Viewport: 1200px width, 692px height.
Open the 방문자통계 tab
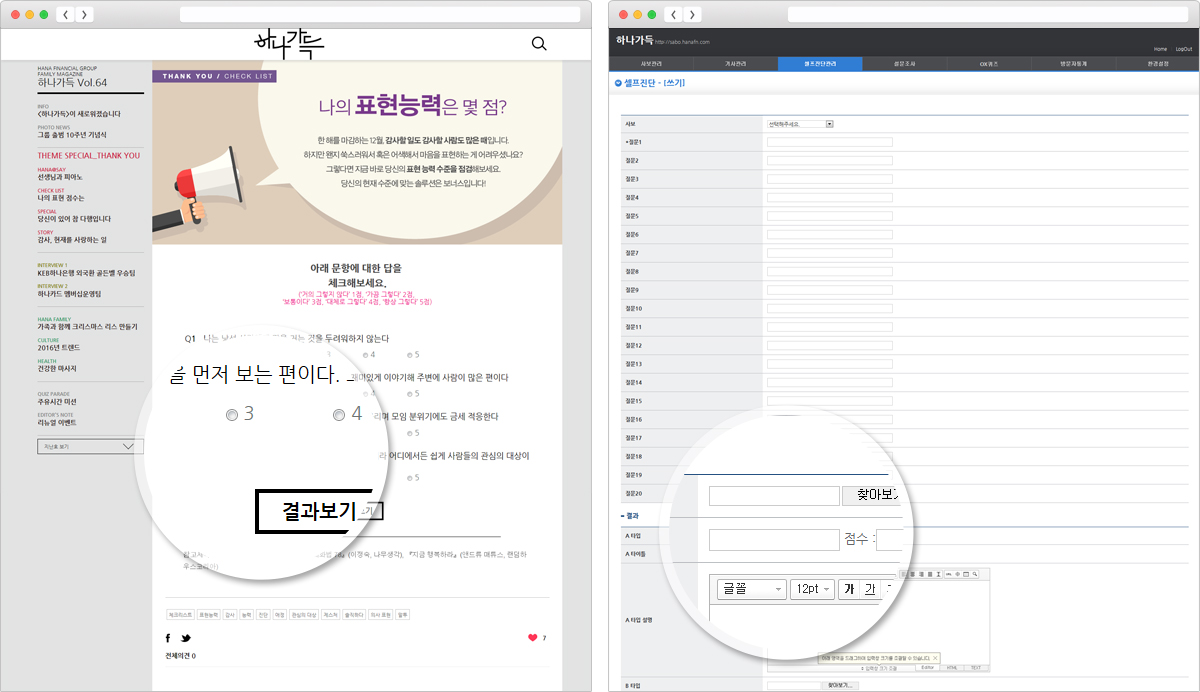(x=1074, y=64)
